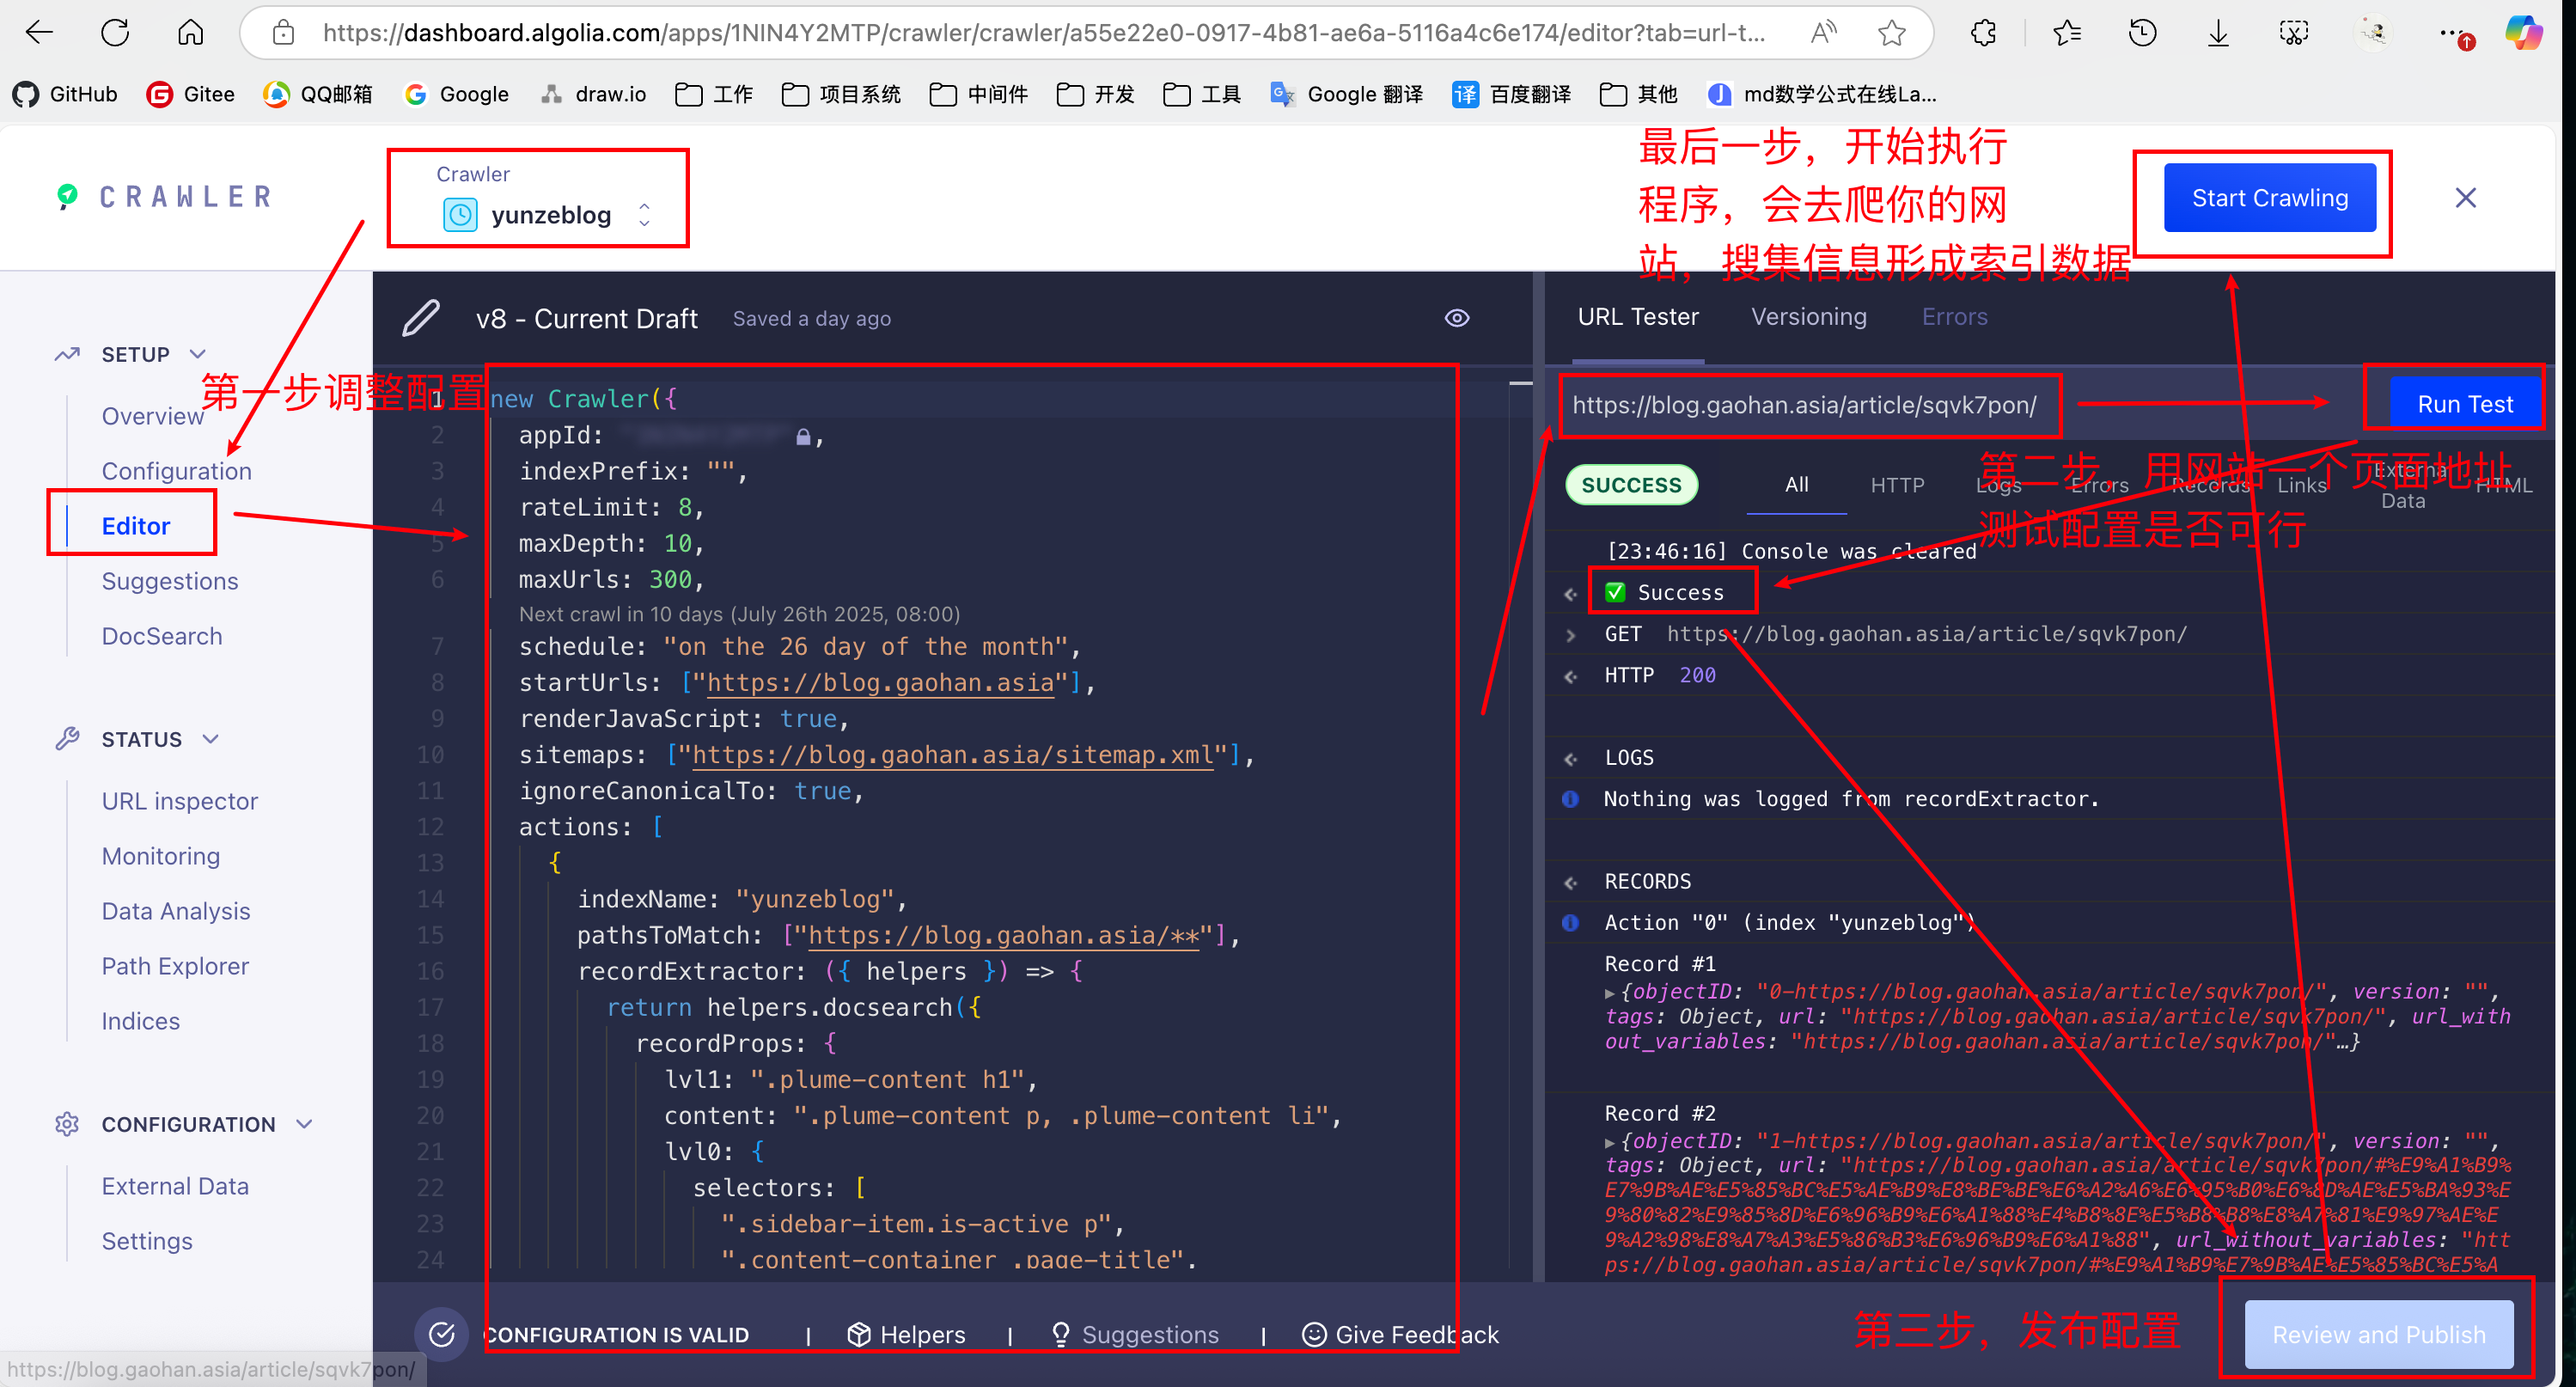Open browser history clock icon
This screenshot has width=2576, height=1387.
(2142, 33)
